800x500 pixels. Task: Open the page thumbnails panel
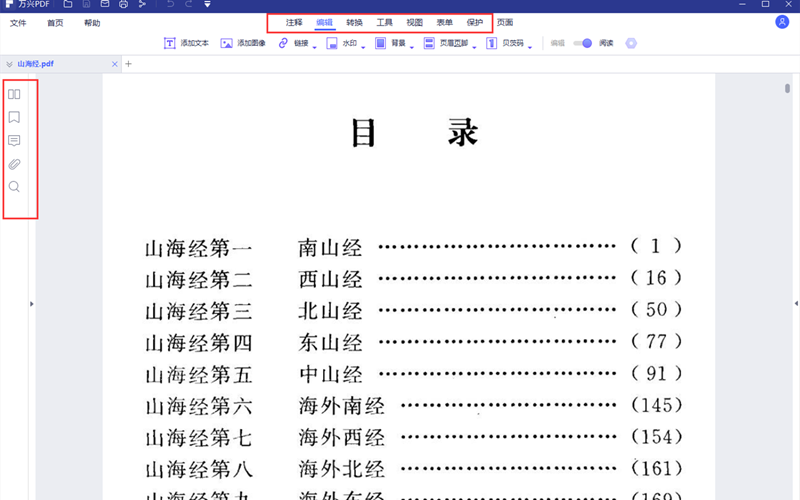[14, 95]
